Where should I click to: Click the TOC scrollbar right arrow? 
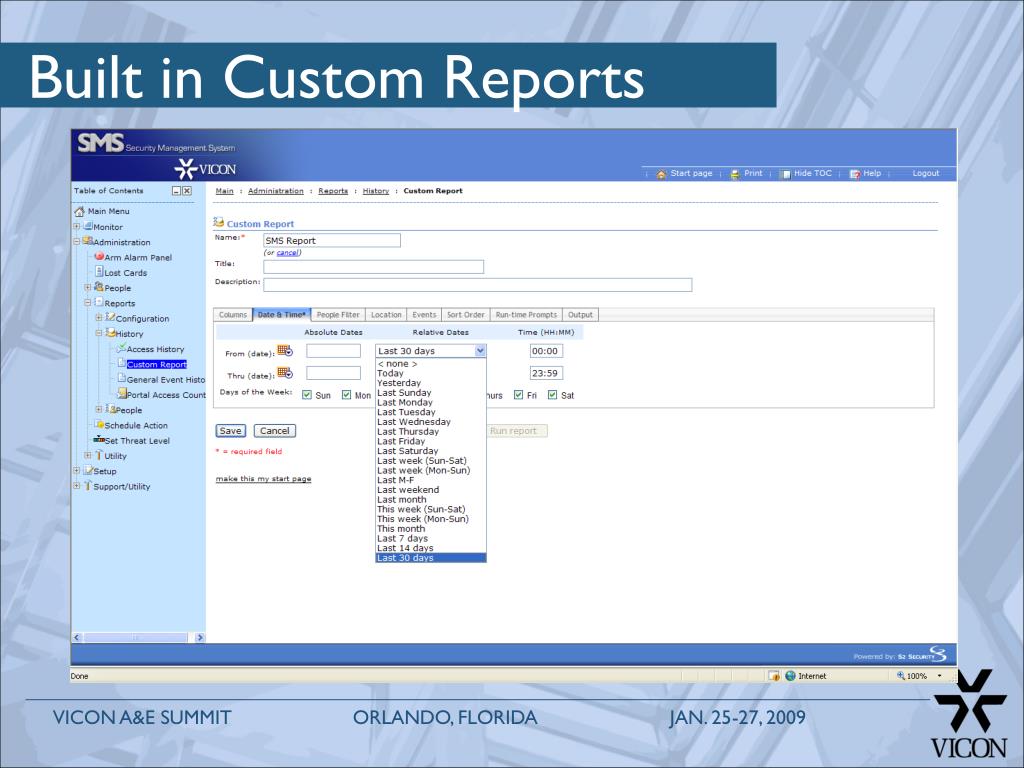pyautogui.click(x=200, y=637)
